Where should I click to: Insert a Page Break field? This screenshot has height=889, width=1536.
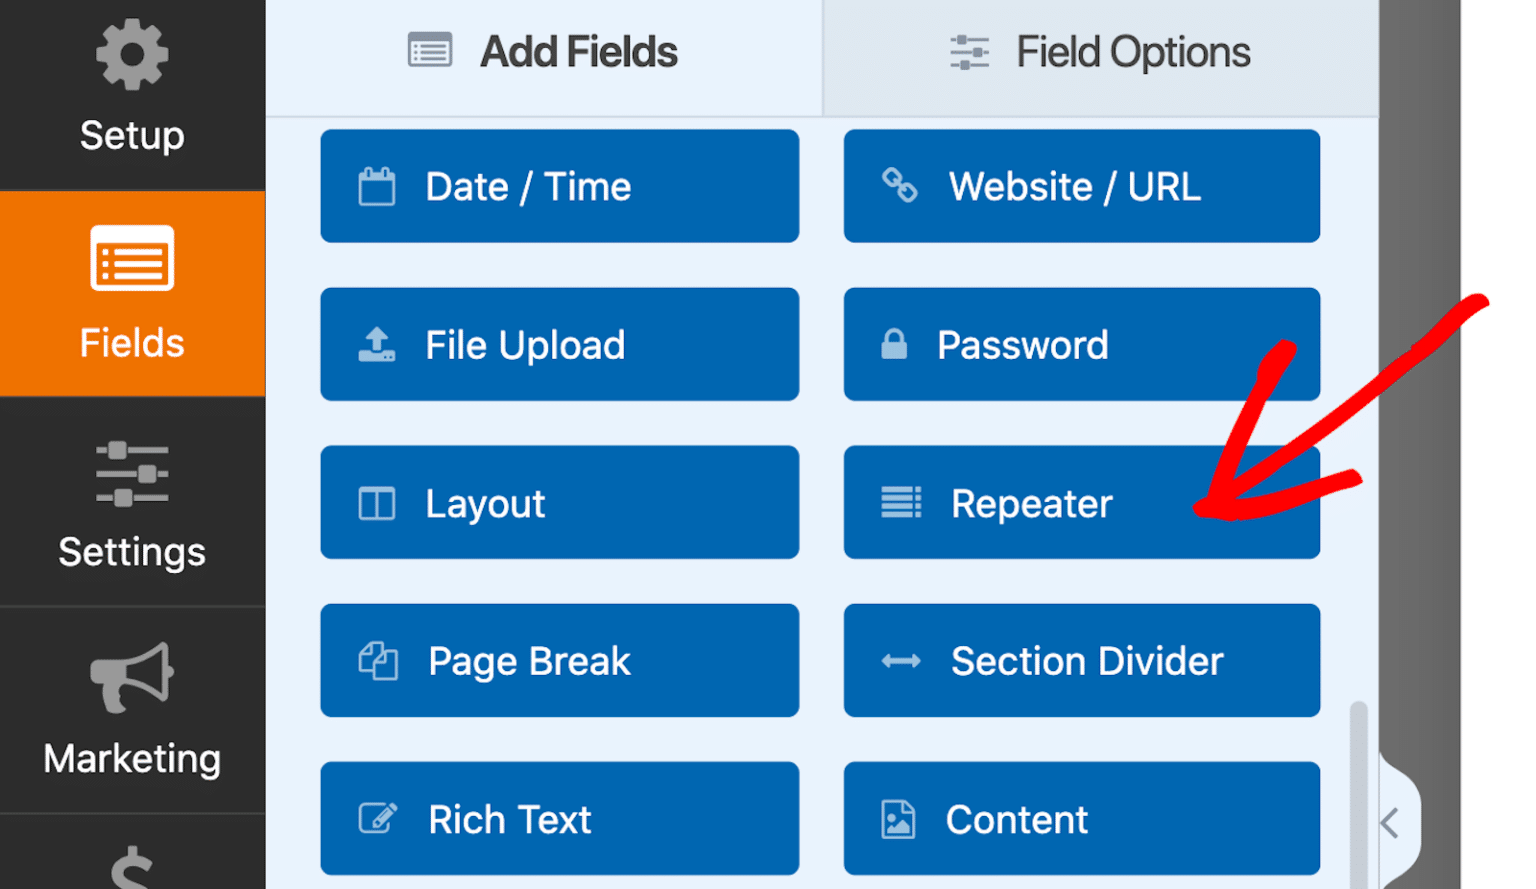pos(559,661)
